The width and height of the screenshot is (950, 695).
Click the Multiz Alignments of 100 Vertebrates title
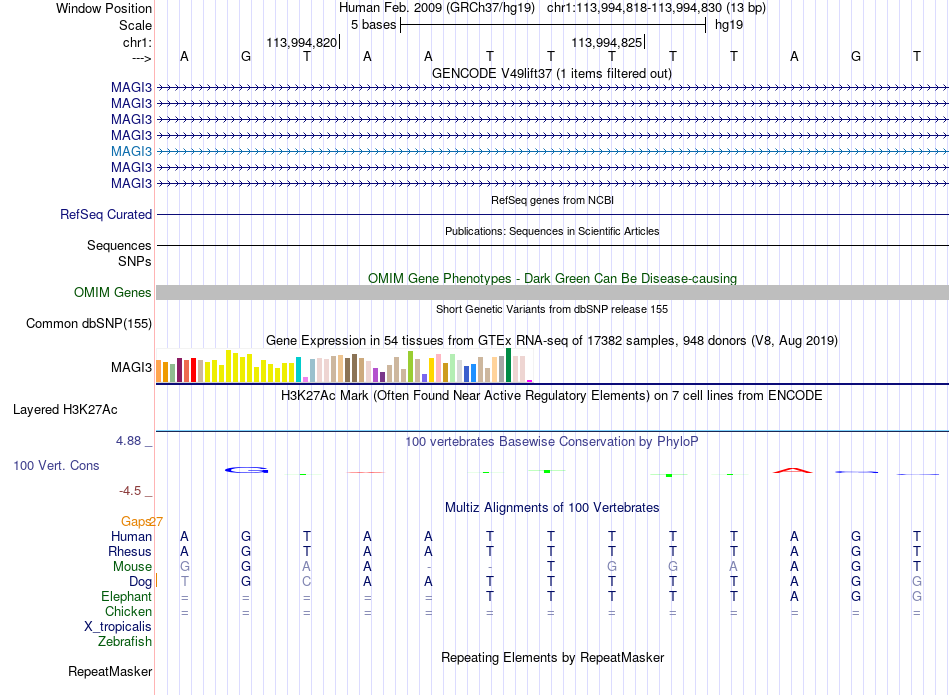(x=552, y=508)
